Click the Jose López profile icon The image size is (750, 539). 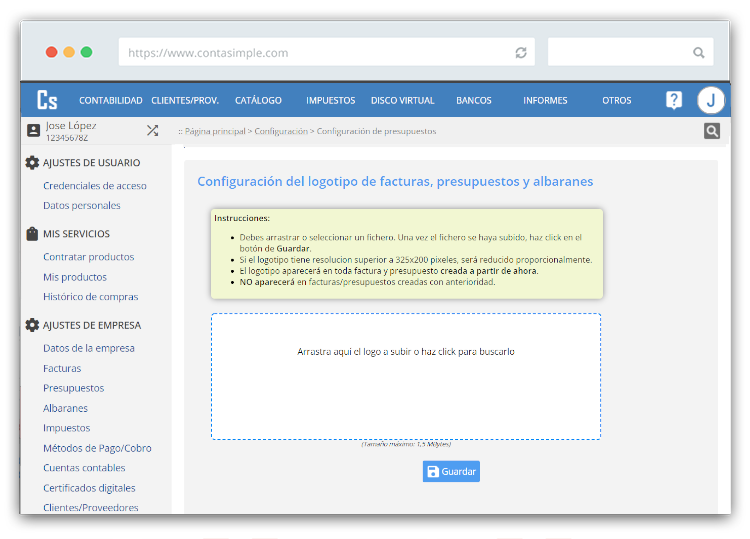click(34, 130)
